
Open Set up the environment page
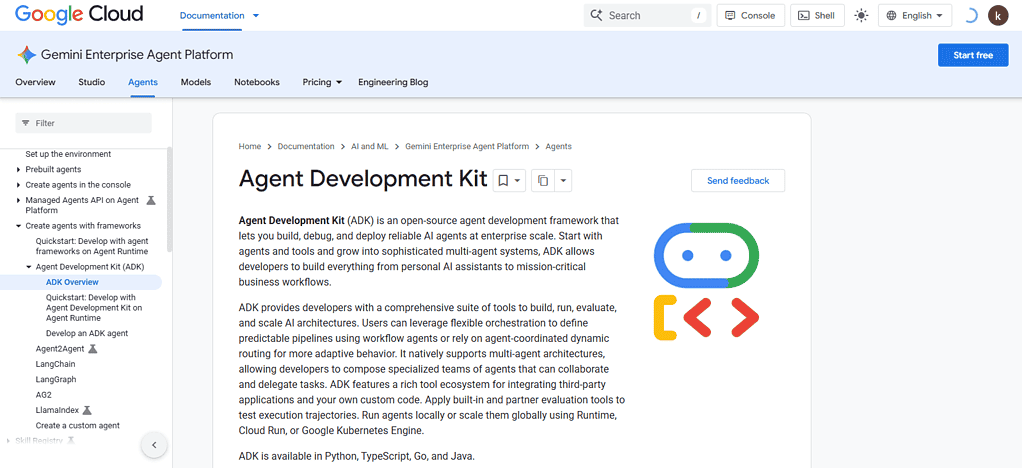pyautogui.click(x=68, y=154)
